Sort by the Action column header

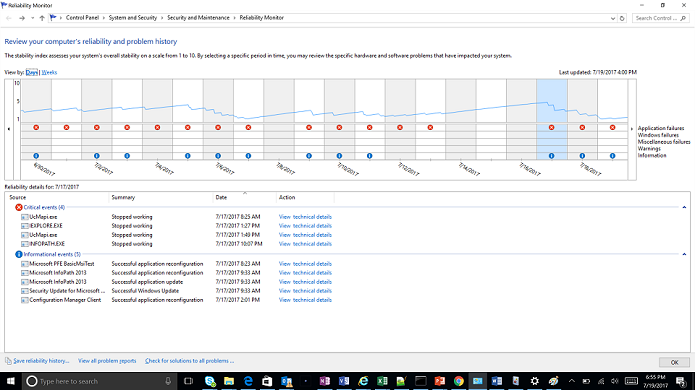tap(305, 198)
